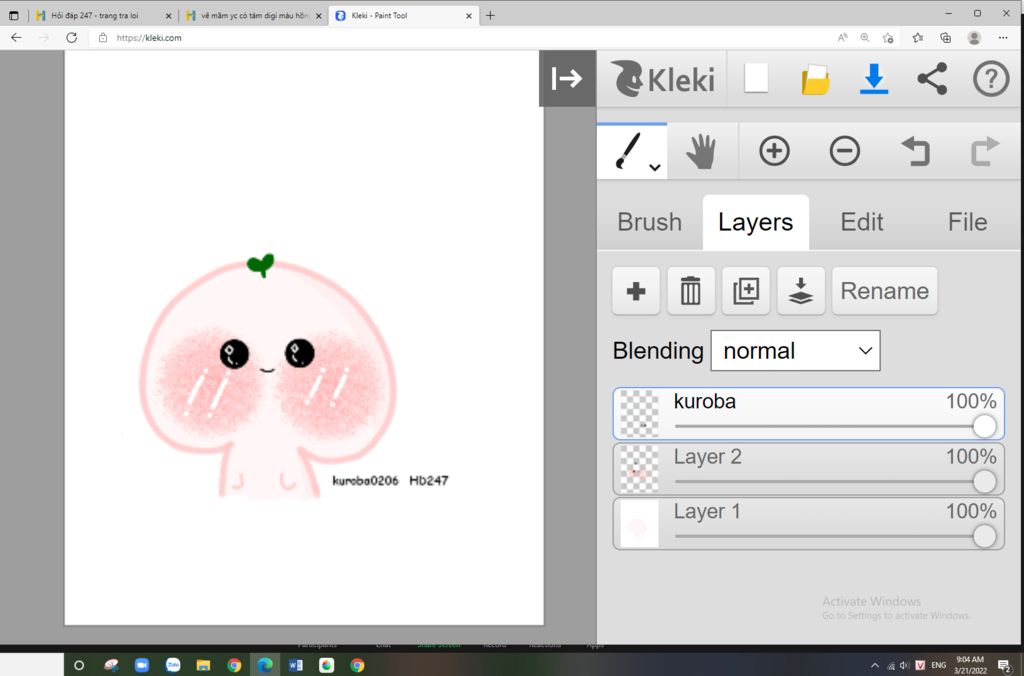
Task: Duplicate the selected layer
Action: [x=746, y=291]
